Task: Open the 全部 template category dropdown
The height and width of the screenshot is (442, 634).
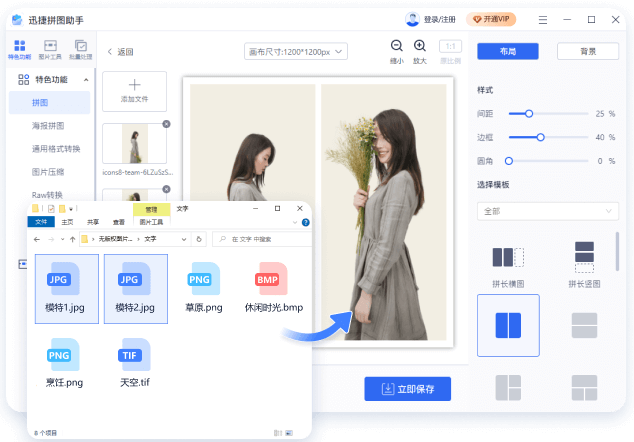Action: pos(547,211)
